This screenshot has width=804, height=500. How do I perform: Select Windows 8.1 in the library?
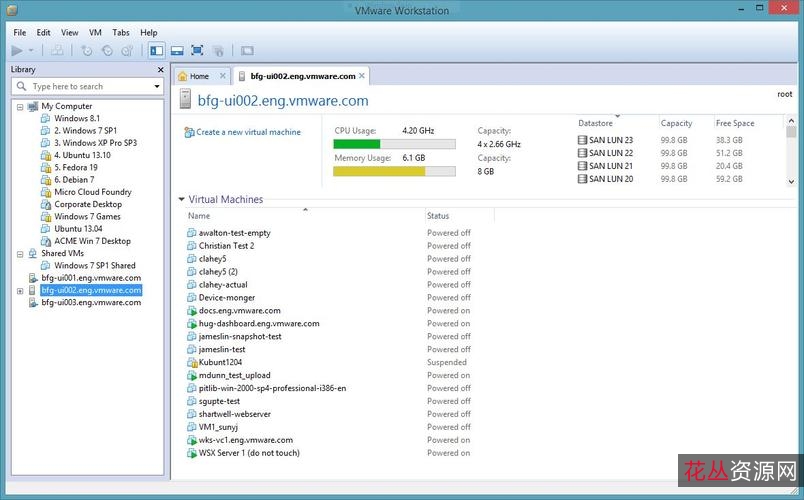77,118
